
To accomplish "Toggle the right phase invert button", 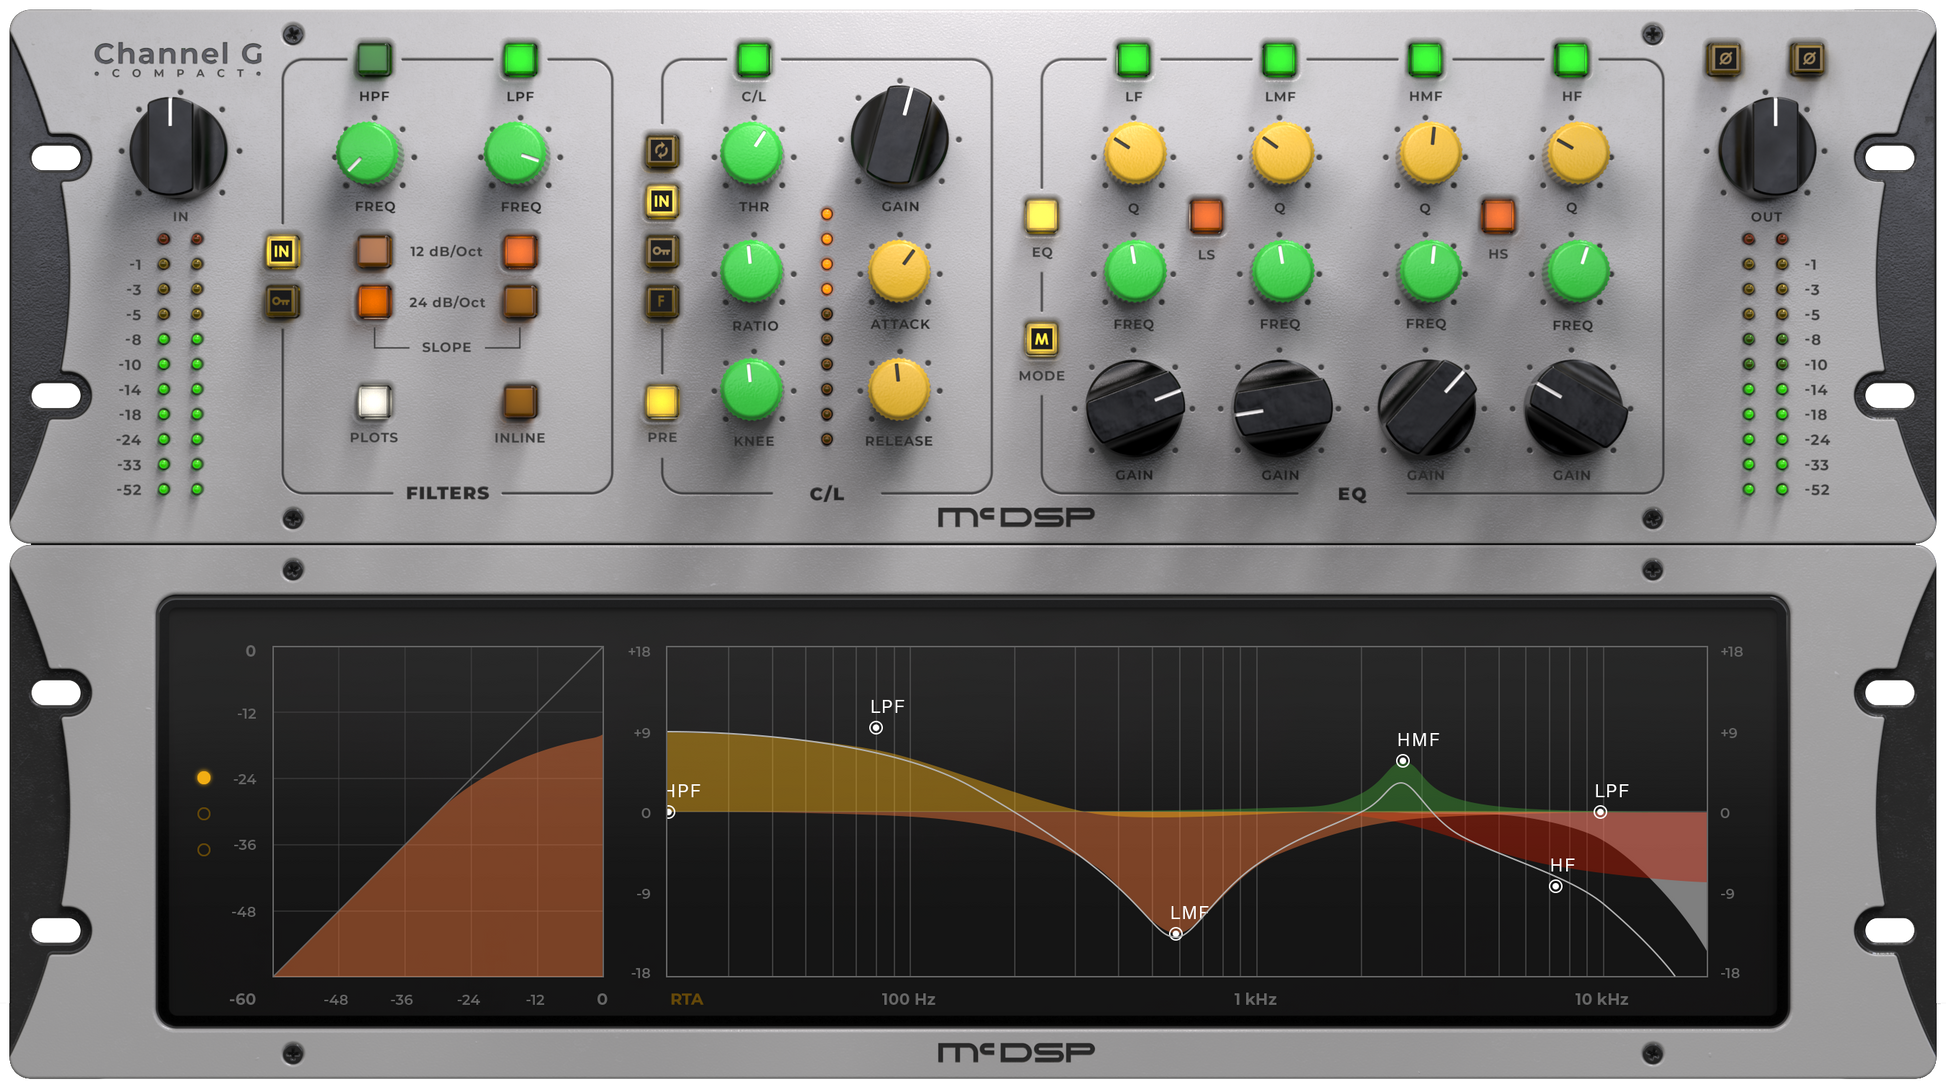I will click(x=1807, y=59).
